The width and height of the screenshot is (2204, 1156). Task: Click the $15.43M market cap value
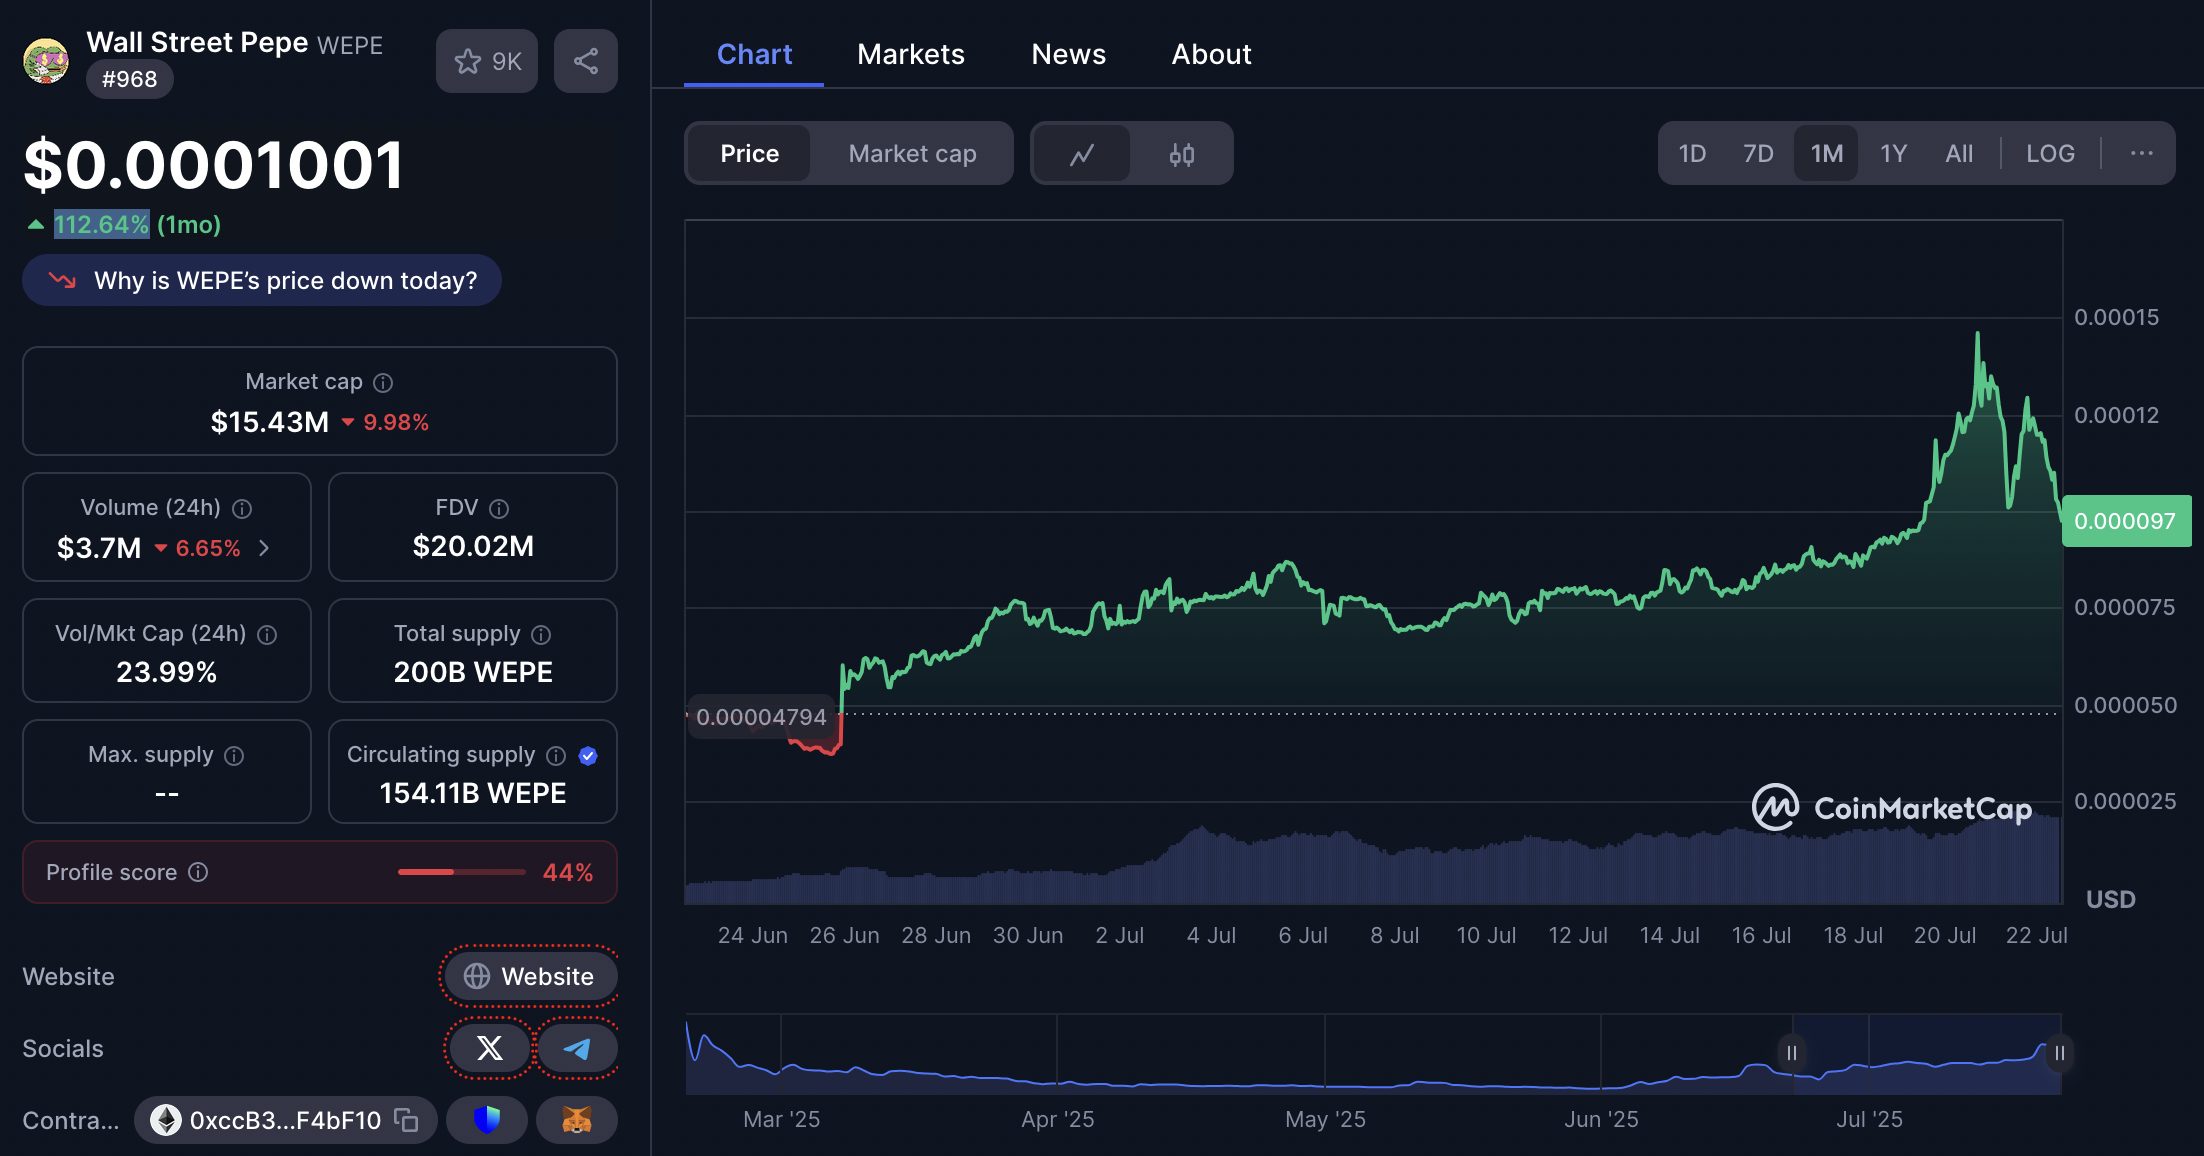(x=269, y=422)
